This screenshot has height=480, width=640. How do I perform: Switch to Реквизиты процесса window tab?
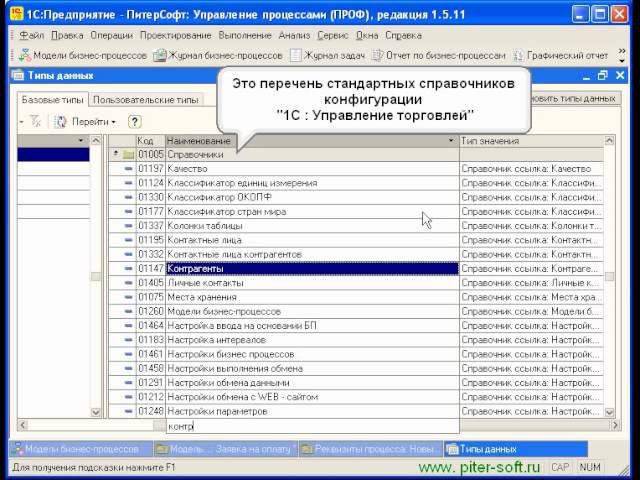coord(371,449)
